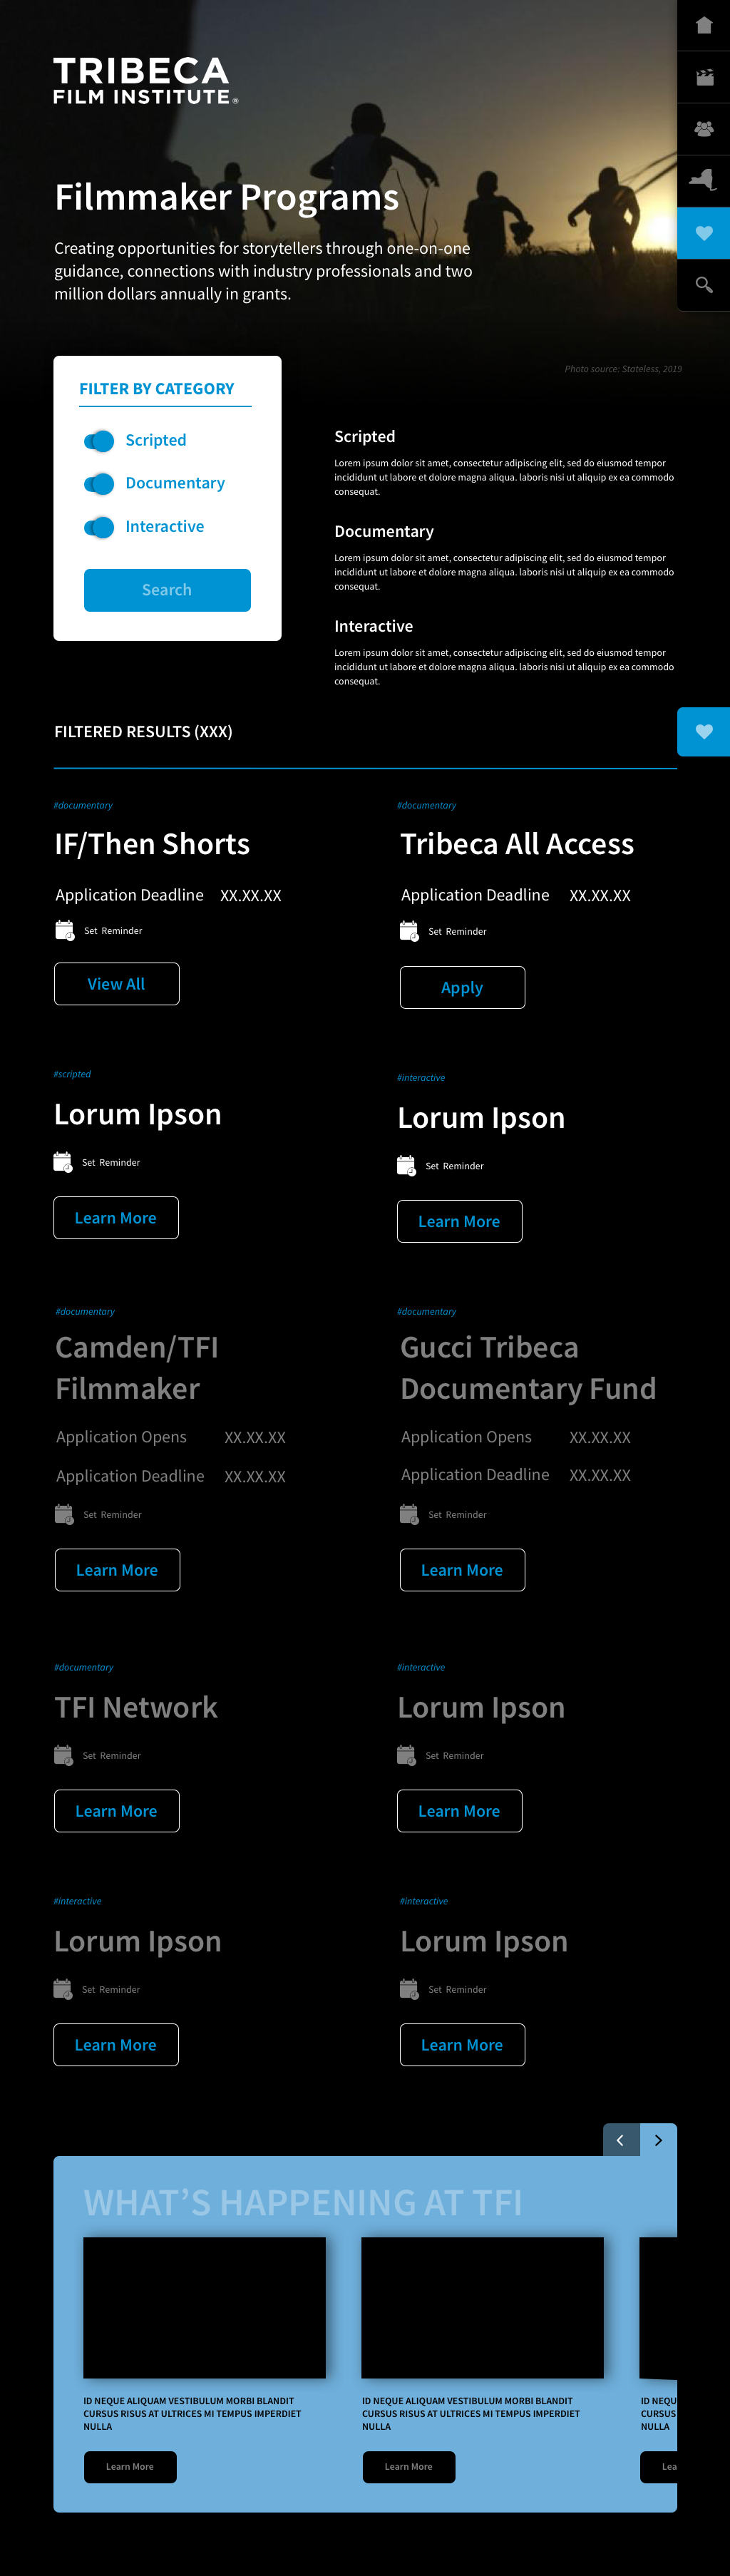The height and width of the screenshot is (2576, 730).
Task: Click calendar icon on Gucci Tribeca Documentary Fund card
Action: 409,1514
